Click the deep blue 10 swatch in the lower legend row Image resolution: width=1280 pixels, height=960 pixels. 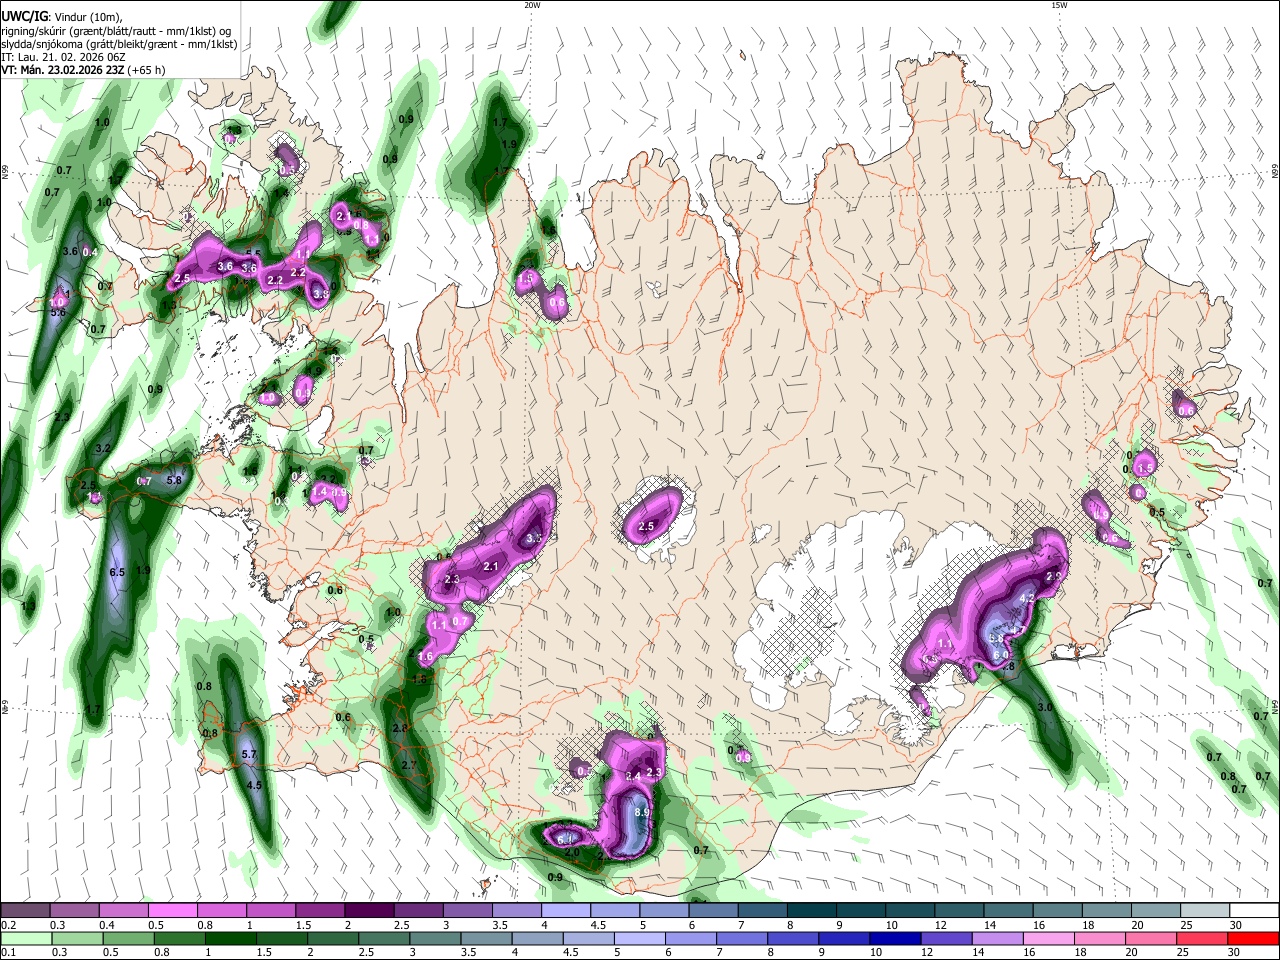point(895,939)
